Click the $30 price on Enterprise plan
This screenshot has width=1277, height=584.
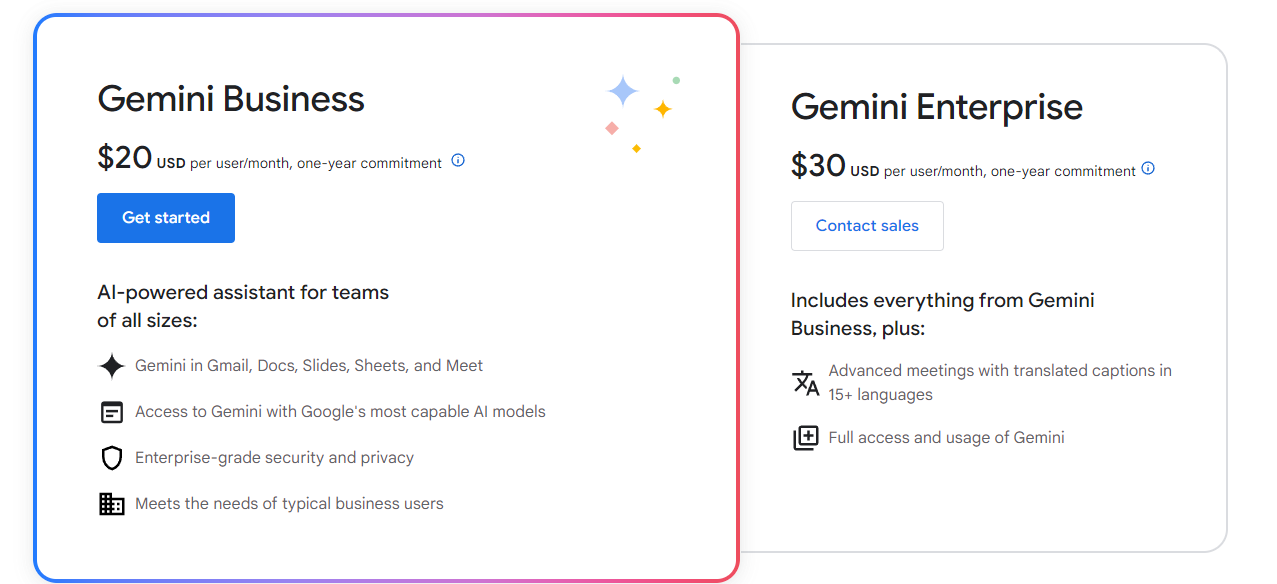(818, 166)
